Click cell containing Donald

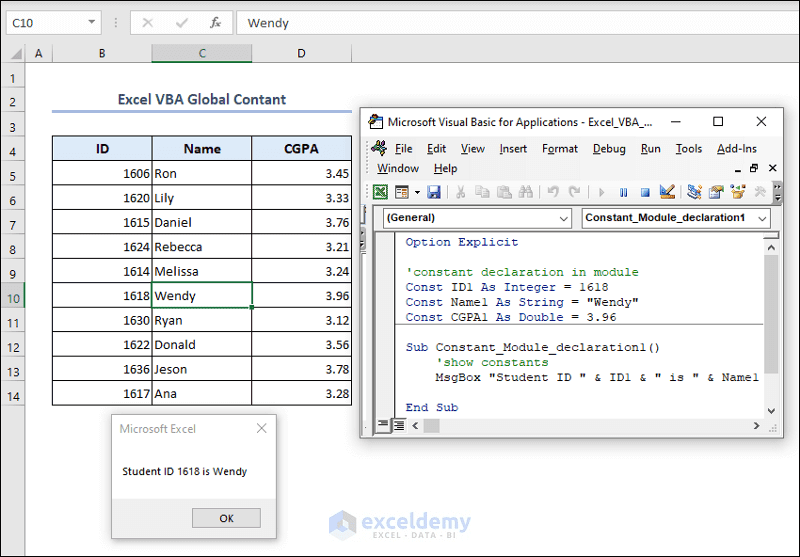click(202, 345)
